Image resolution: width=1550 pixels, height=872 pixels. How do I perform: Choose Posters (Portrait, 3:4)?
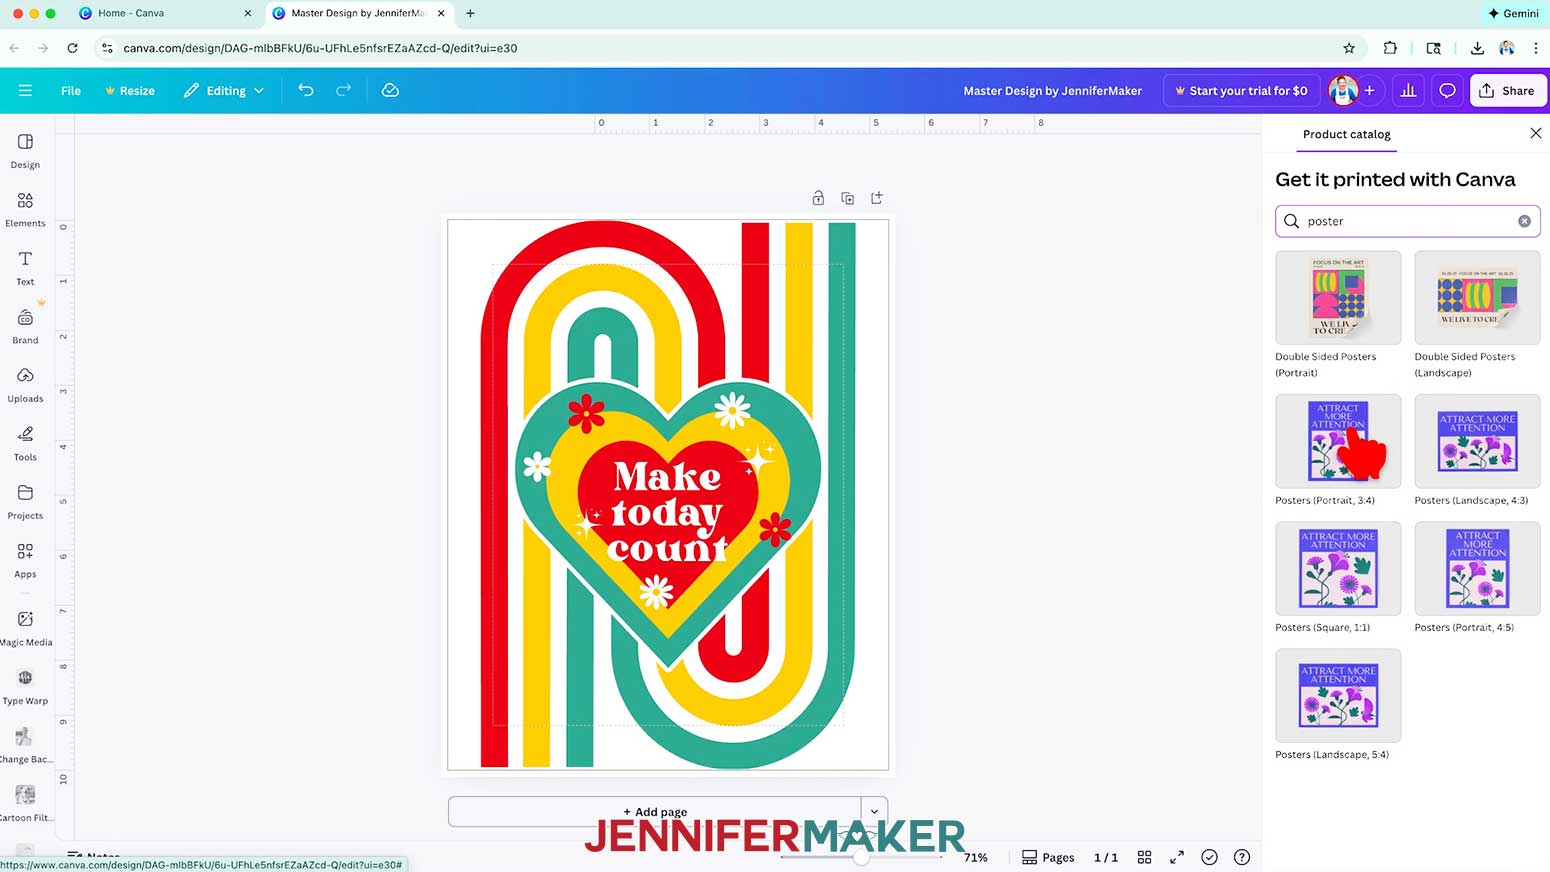[1338, 450]
